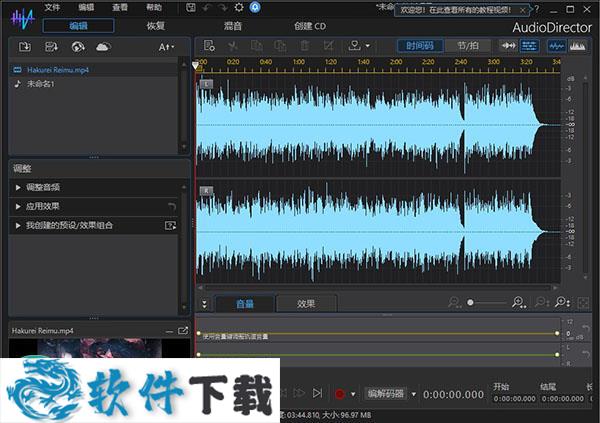Click the export/produce audio icon
Viewport: 600px width, 423px height.
click(51, 47)
